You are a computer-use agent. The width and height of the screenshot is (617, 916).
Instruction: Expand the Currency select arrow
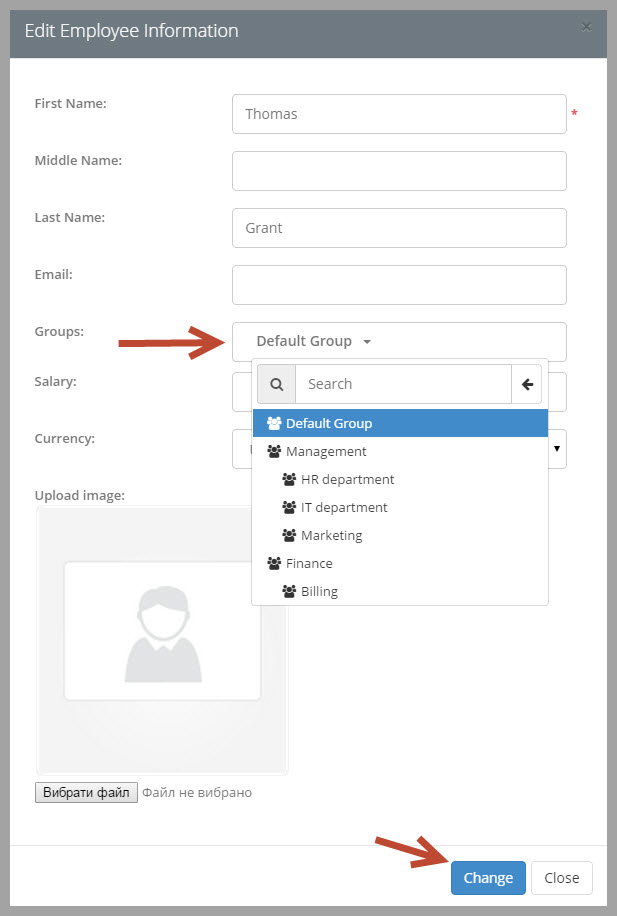(557, 449)
